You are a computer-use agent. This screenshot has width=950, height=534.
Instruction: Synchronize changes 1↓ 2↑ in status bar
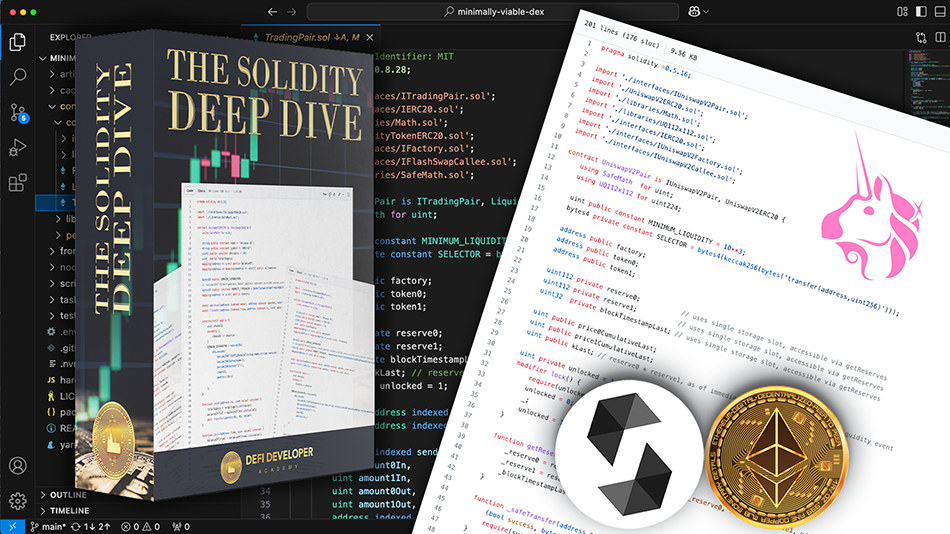coord(91,527)
